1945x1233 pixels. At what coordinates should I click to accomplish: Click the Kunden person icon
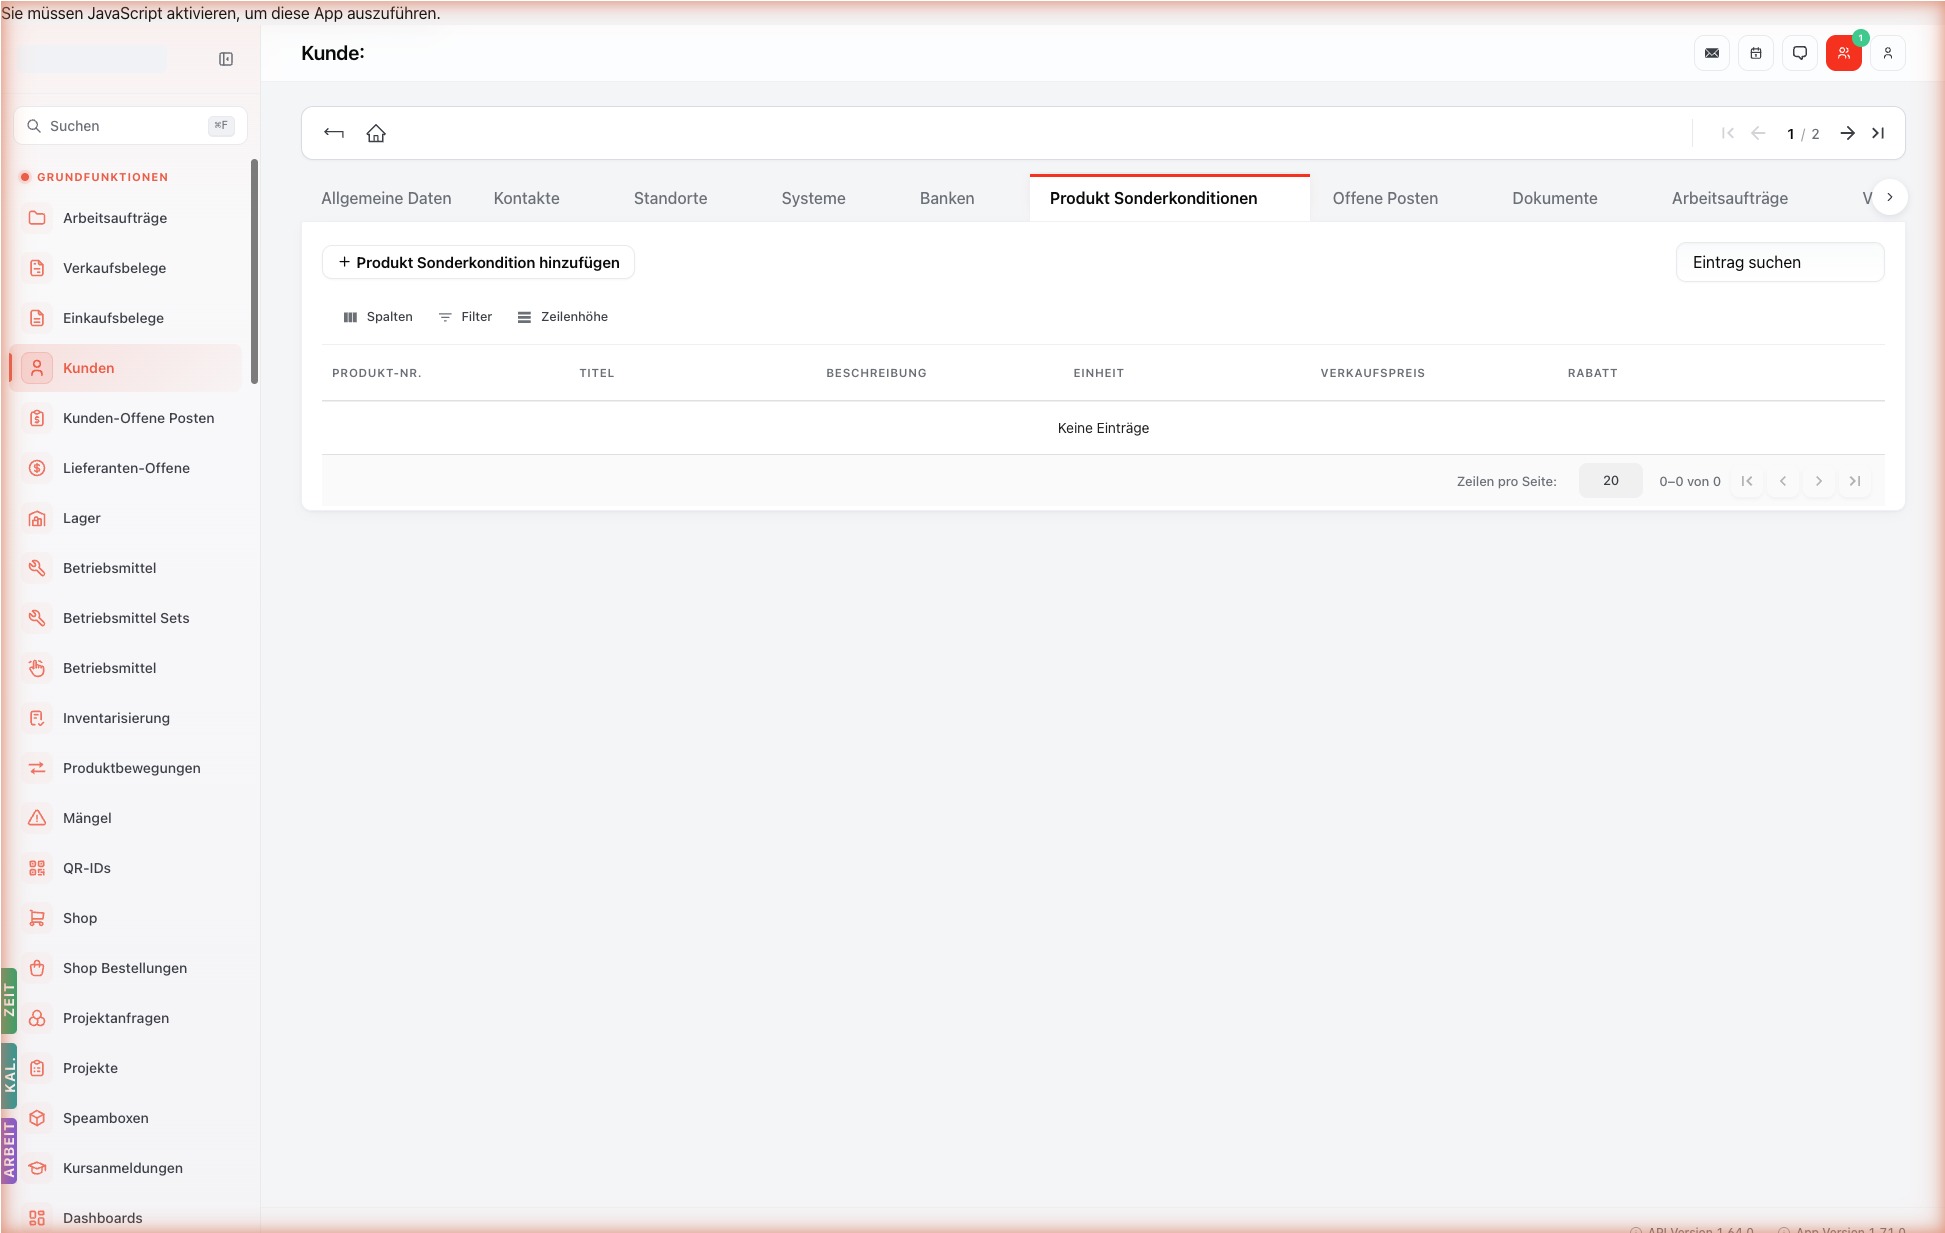pos(37,368)
